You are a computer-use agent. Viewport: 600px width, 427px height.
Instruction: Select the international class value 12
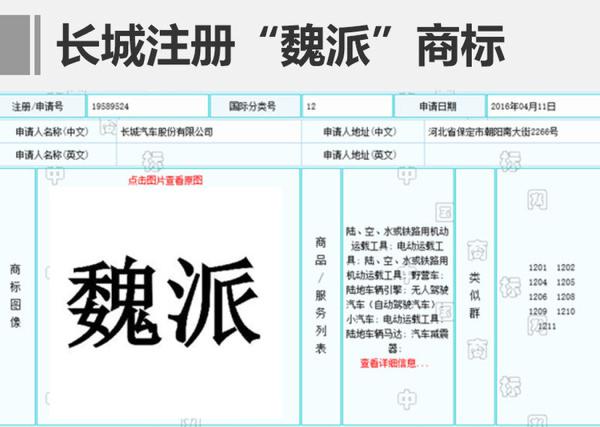click(x=311, y=106)
